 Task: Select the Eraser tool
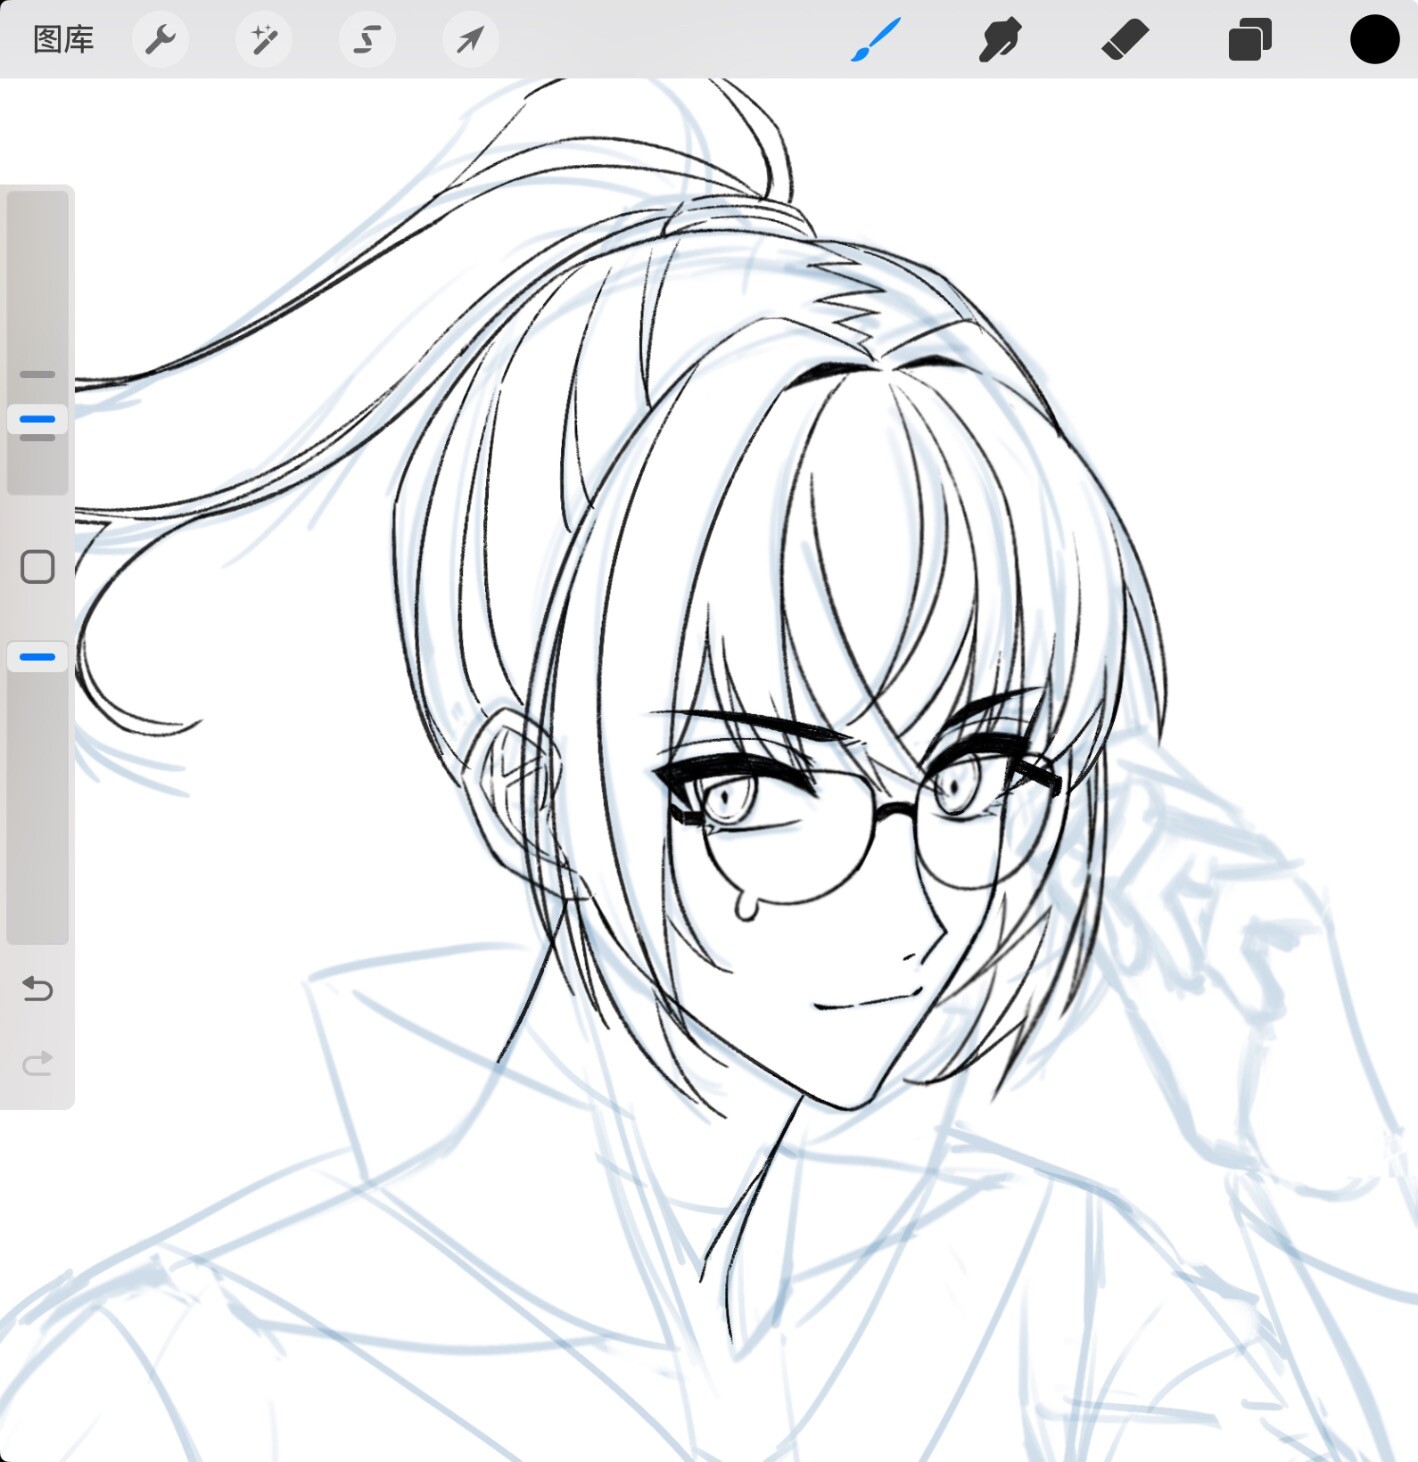coord(1125,40)
